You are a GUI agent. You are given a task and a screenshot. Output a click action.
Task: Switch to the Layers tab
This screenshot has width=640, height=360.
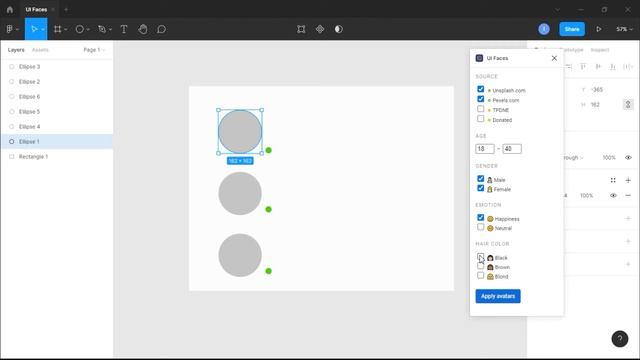(x=16, y=50)
